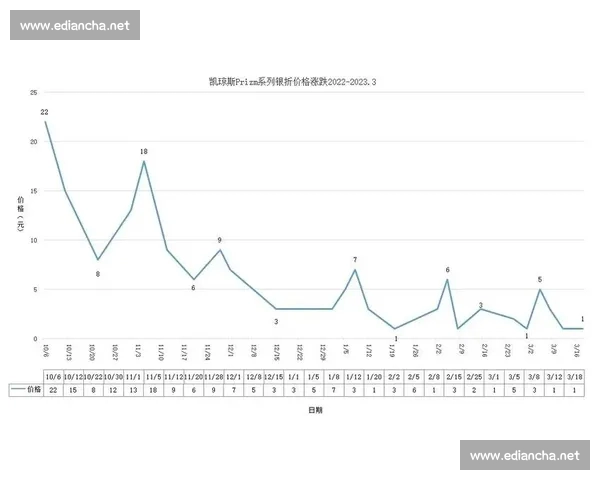Select the 3/18 date cell in the table

point(574,377)
